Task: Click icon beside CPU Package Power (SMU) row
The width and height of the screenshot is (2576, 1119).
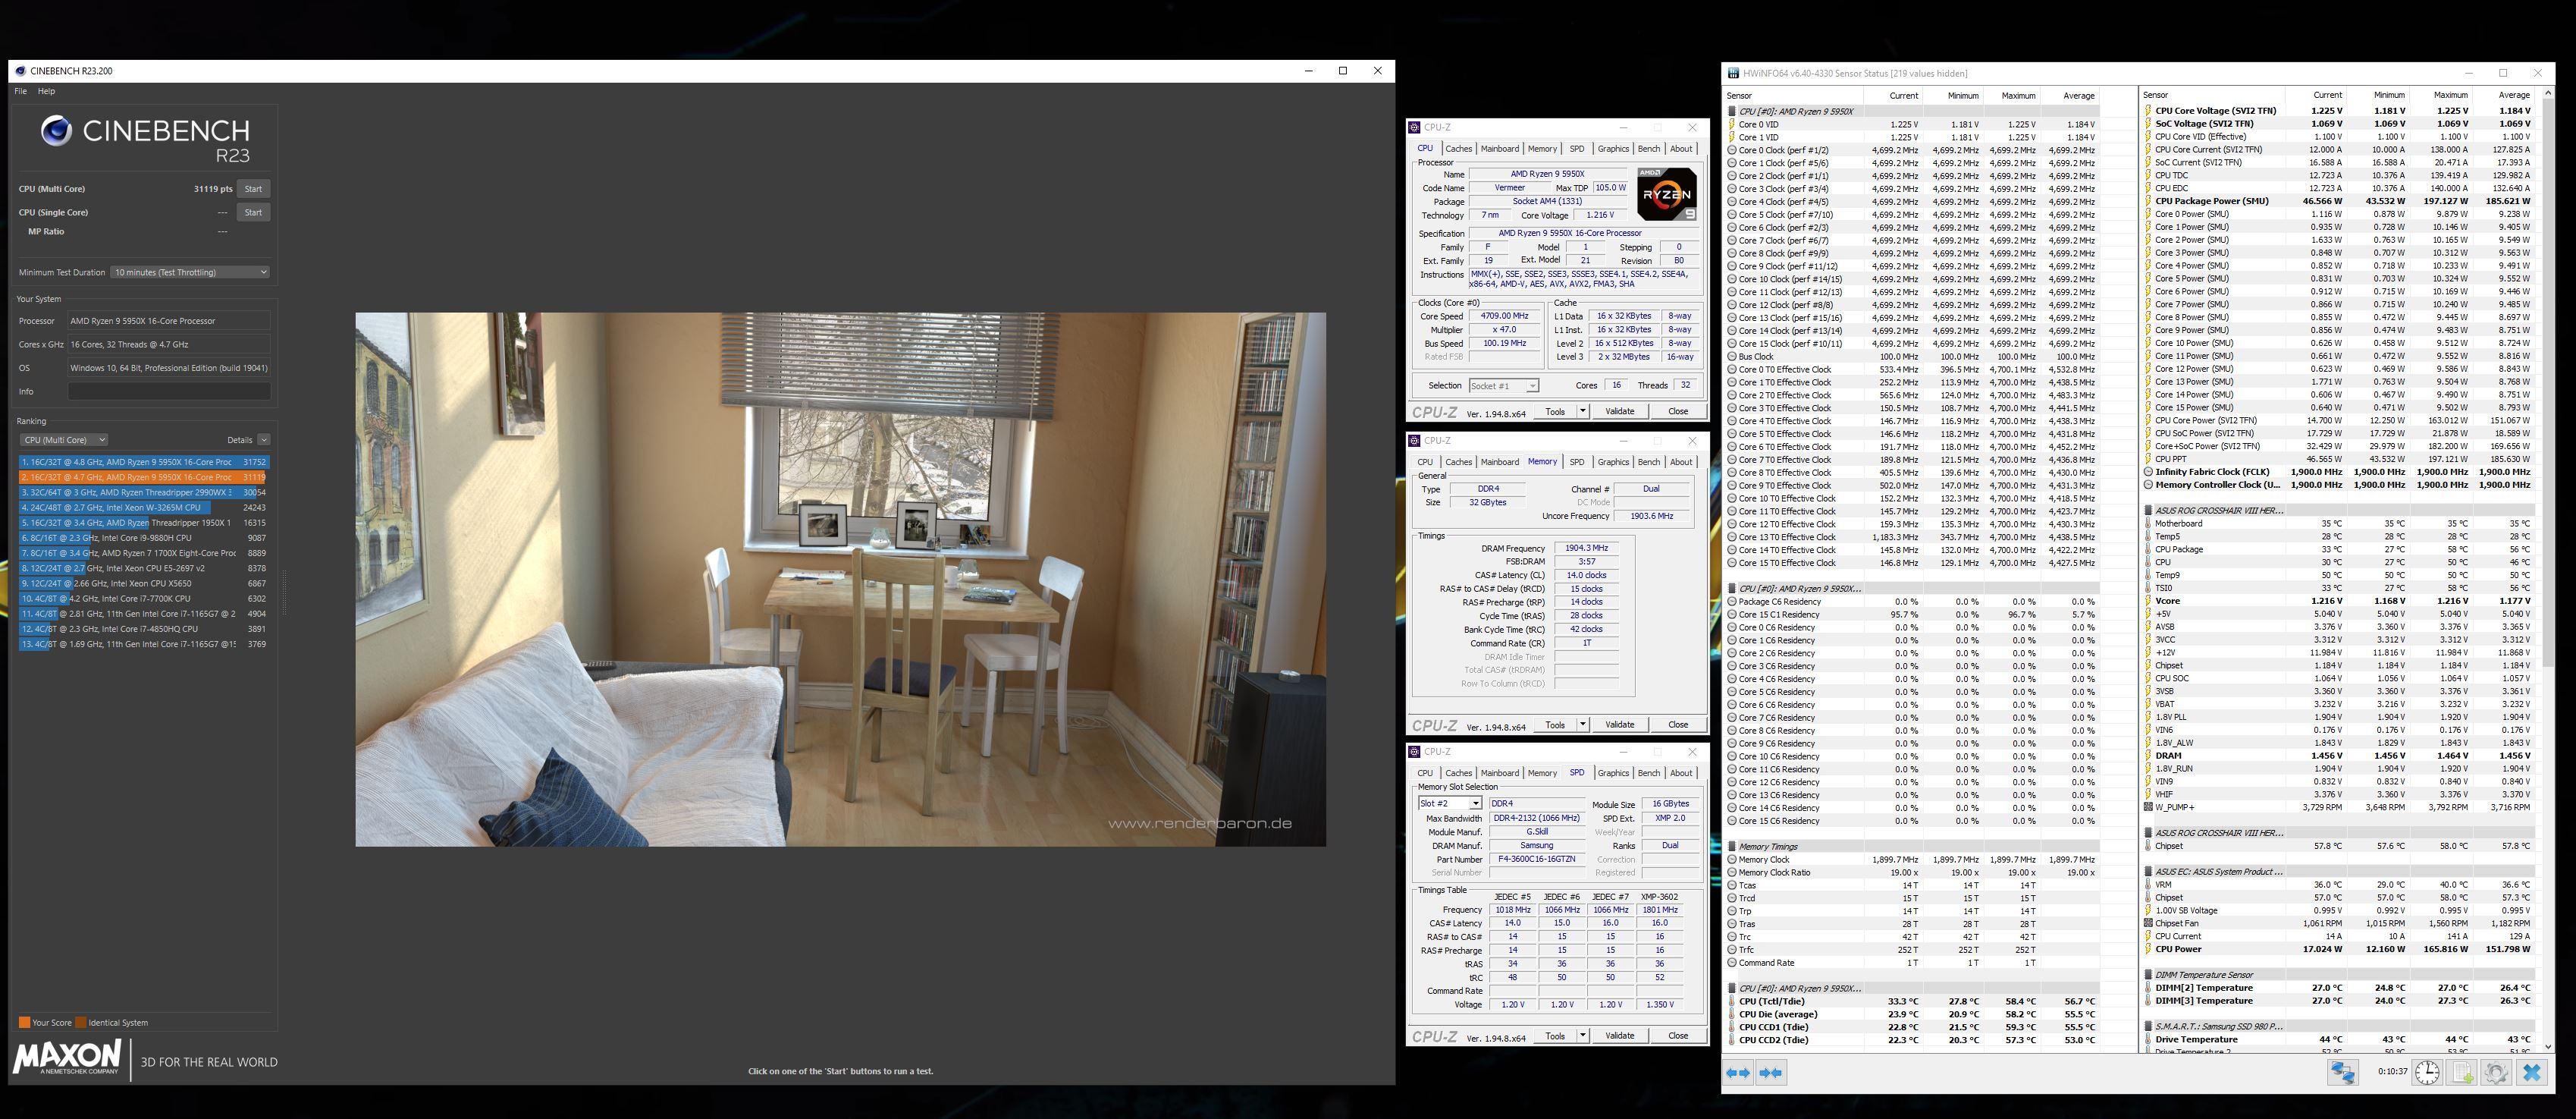Action: tap(2148, 201)
